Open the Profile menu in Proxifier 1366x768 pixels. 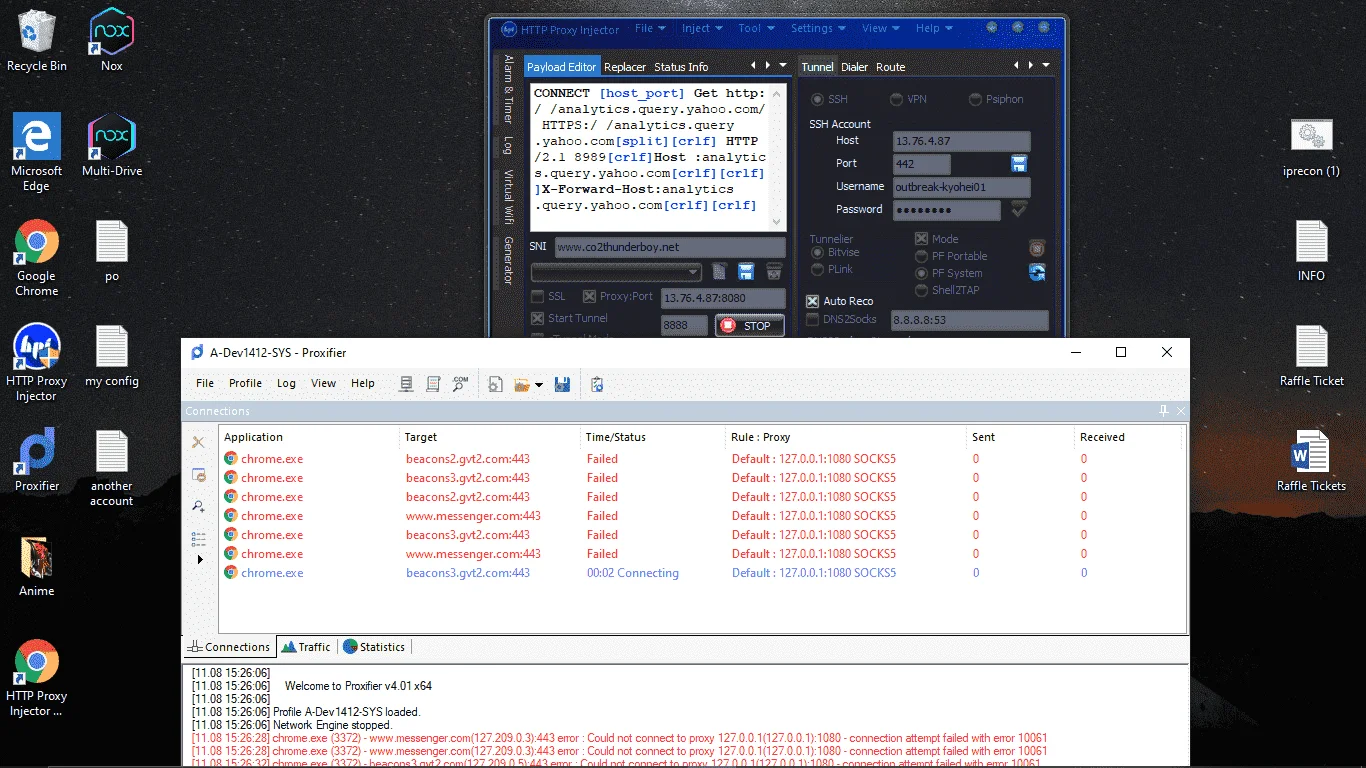tap(245, 383)
